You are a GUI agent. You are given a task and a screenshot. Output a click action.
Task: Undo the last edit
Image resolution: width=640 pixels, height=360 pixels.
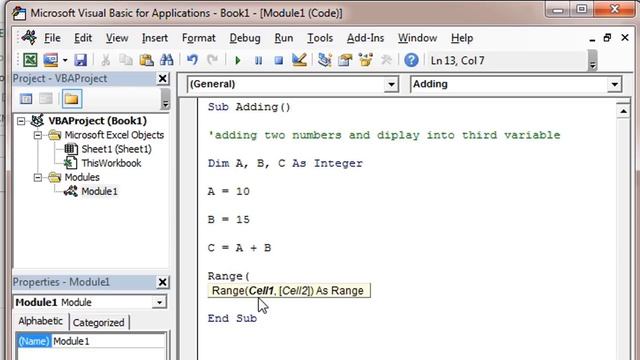pyautogui.click(x=192, y=60)
